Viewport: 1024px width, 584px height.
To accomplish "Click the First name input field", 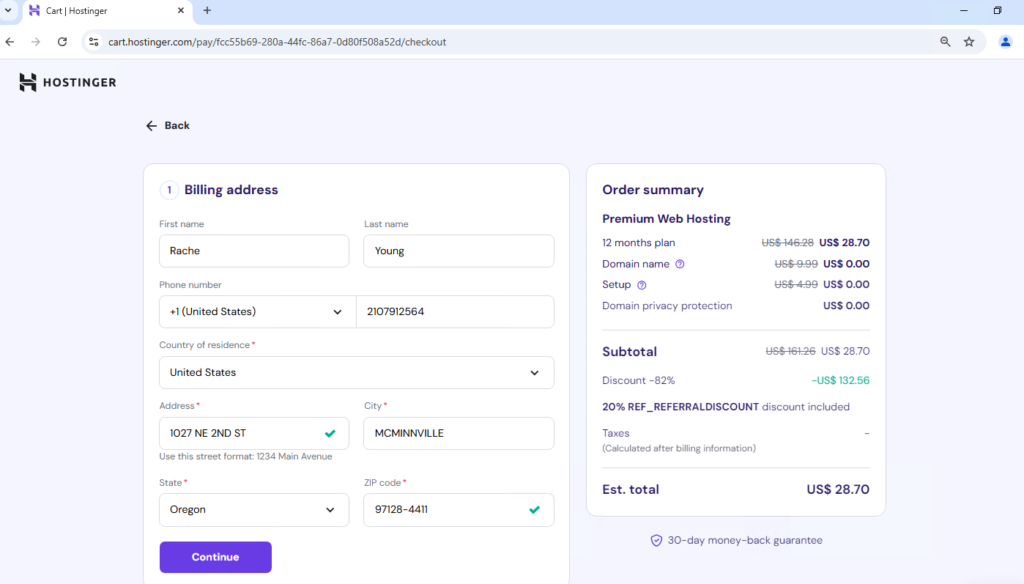I will pos(254,251).
